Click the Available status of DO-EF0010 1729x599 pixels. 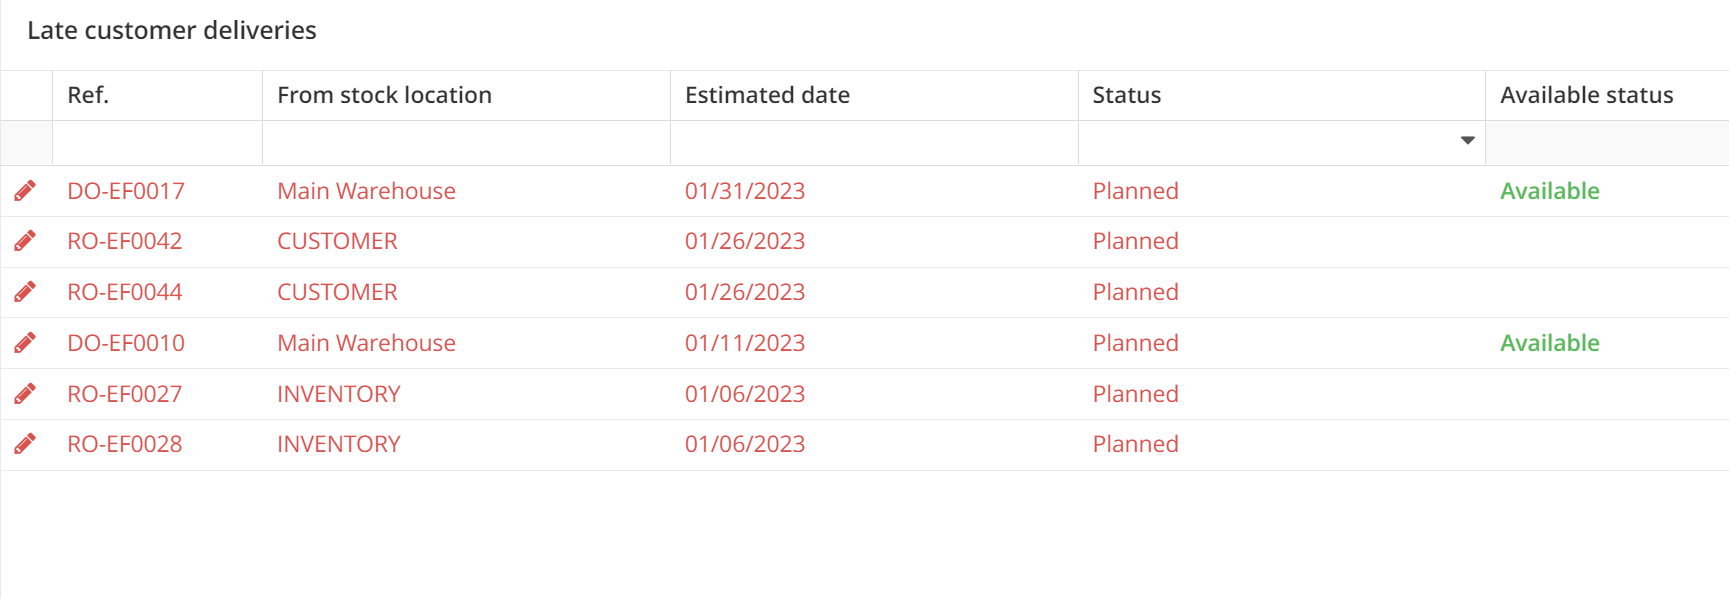pyautogui.click(x=1549, y=343)
